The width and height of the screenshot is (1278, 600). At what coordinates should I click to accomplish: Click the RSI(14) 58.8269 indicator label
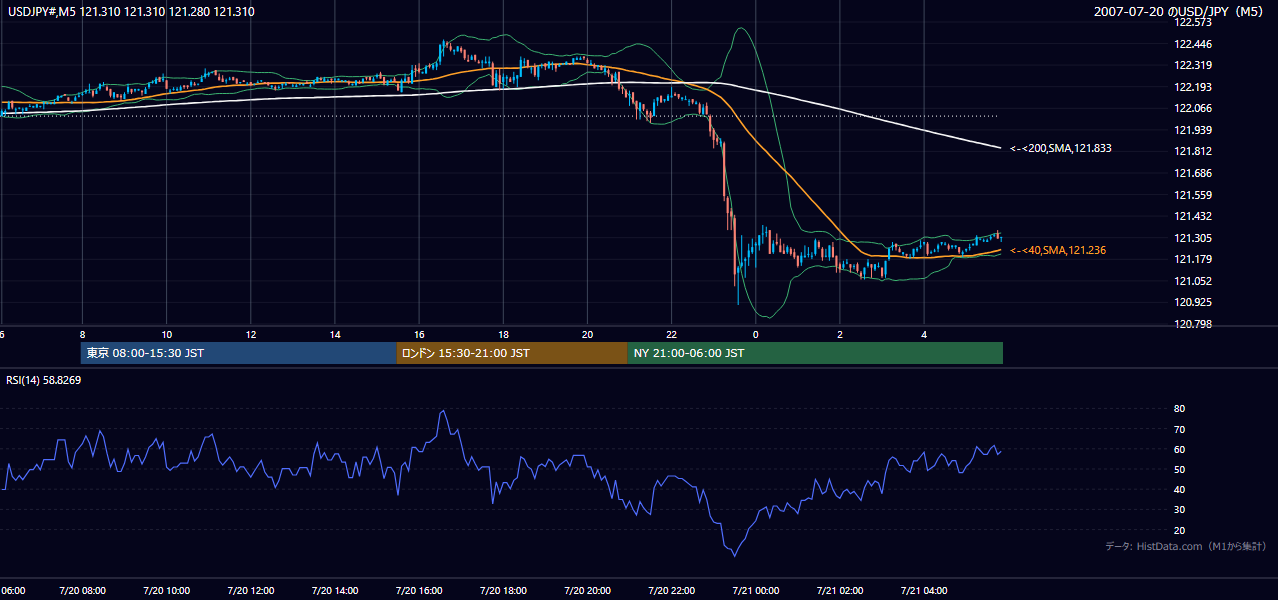pyautogui.click(x=44, y=380)
